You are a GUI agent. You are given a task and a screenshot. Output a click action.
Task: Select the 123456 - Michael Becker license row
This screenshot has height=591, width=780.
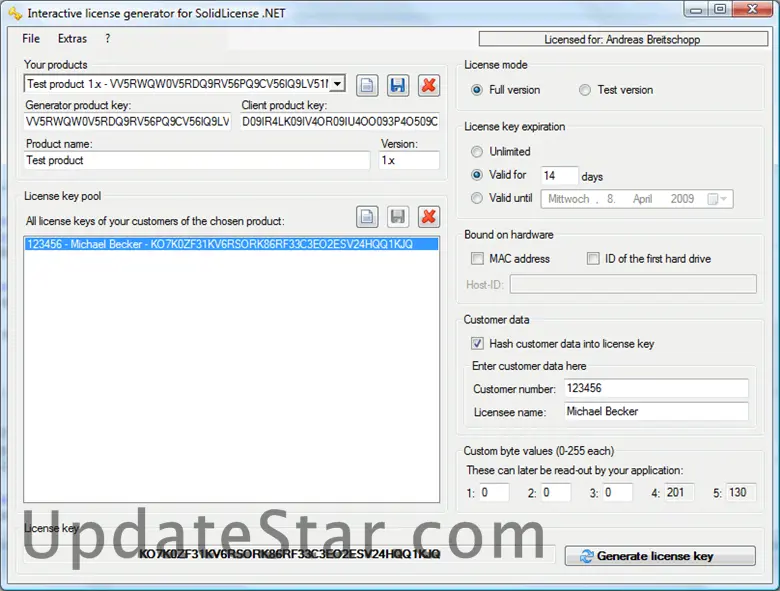(231, 244)
